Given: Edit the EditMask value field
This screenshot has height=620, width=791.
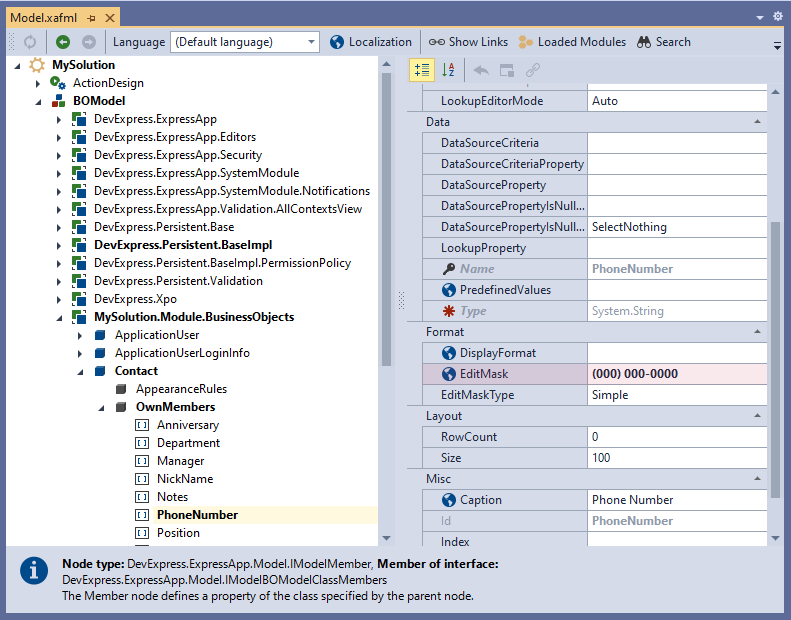Looking at the screenshot, I should coord(677,374).
